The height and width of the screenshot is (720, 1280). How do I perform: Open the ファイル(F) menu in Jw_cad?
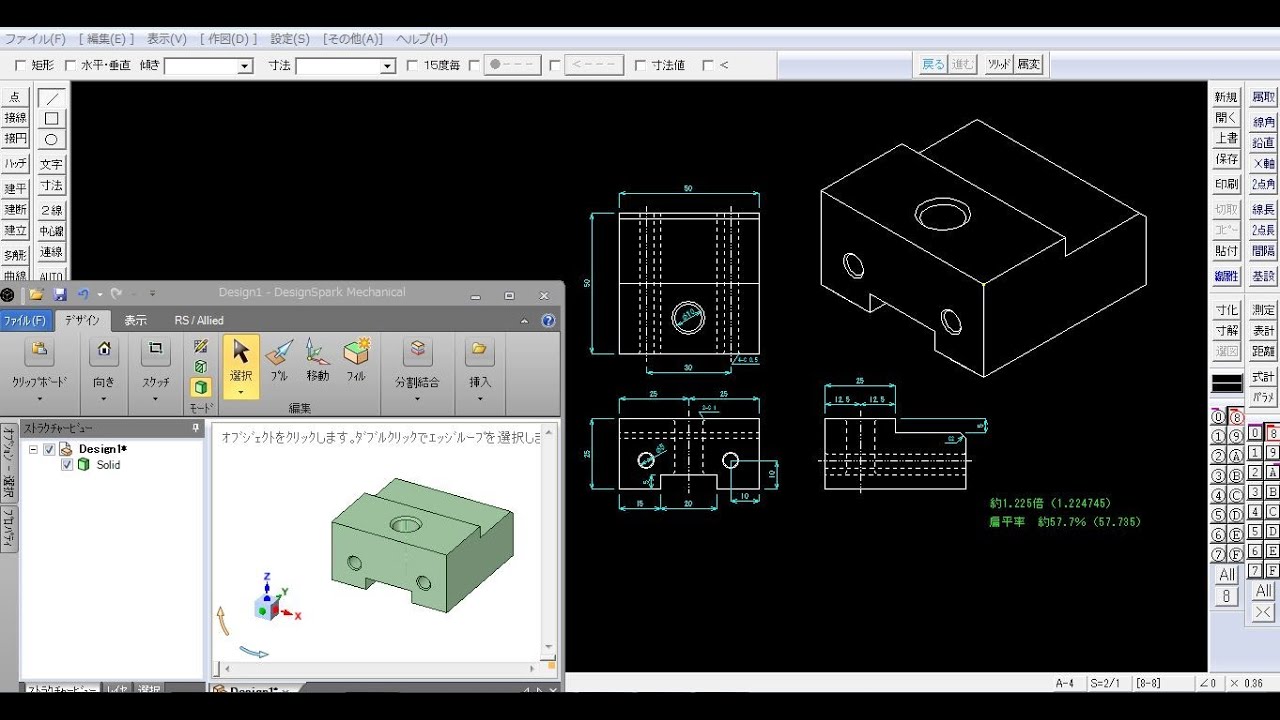[x=35, y=39]
